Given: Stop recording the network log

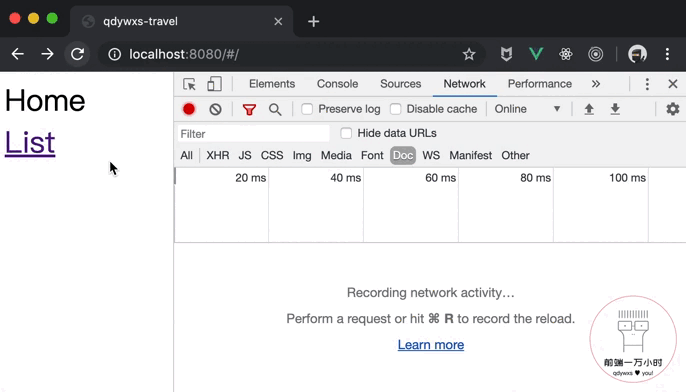Looking at the screenshot, I should coord(189,109).
